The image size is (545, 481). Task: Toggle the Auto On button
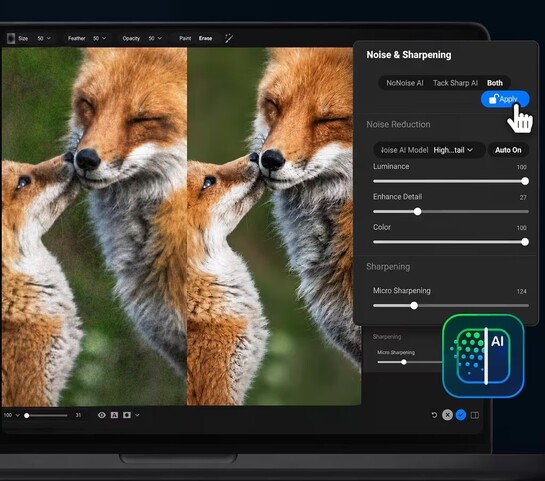(508, 150)
